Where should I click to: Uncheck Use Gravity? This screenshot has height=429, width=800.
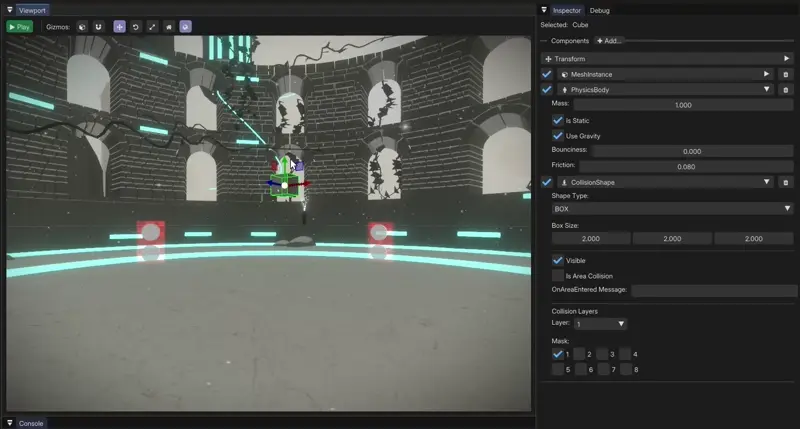[558, 136]
